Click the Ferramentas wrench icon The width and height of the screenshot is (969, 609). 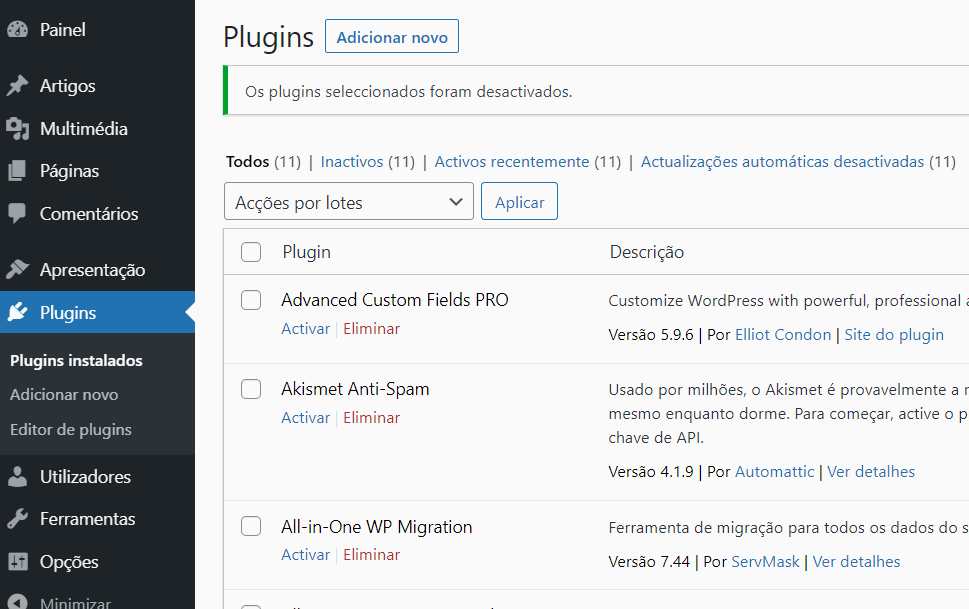click(17, 519)
